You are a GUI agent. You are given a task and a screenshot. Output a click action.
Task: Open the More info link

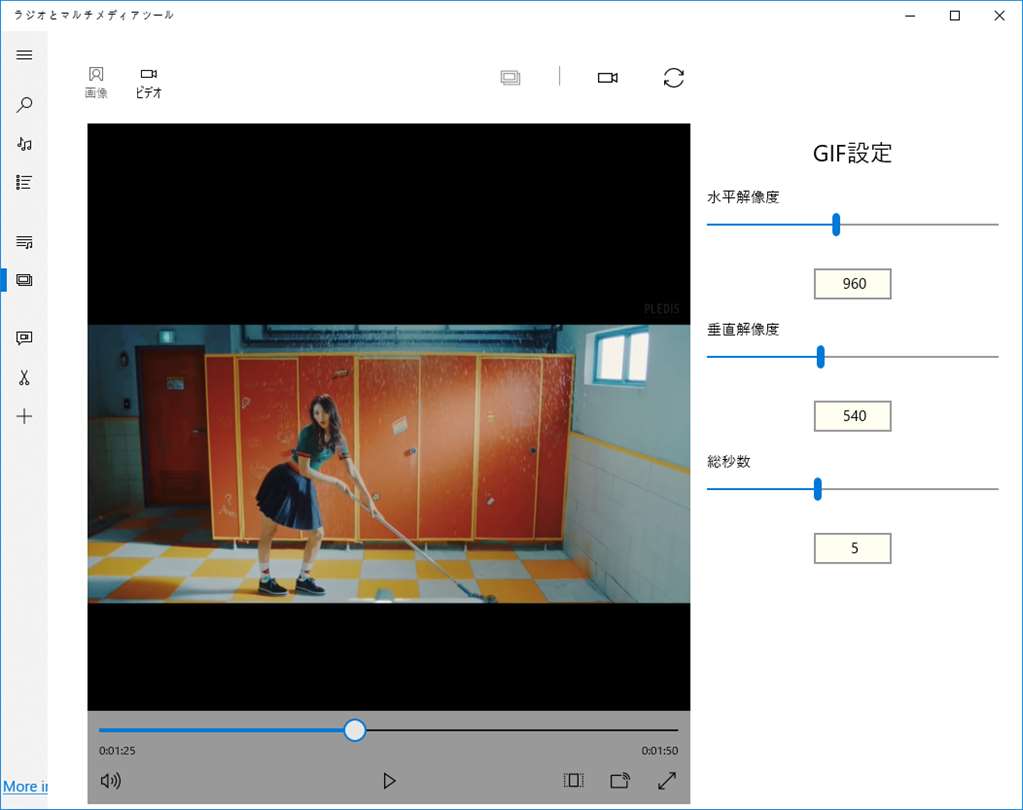click(x=25, y=787)
